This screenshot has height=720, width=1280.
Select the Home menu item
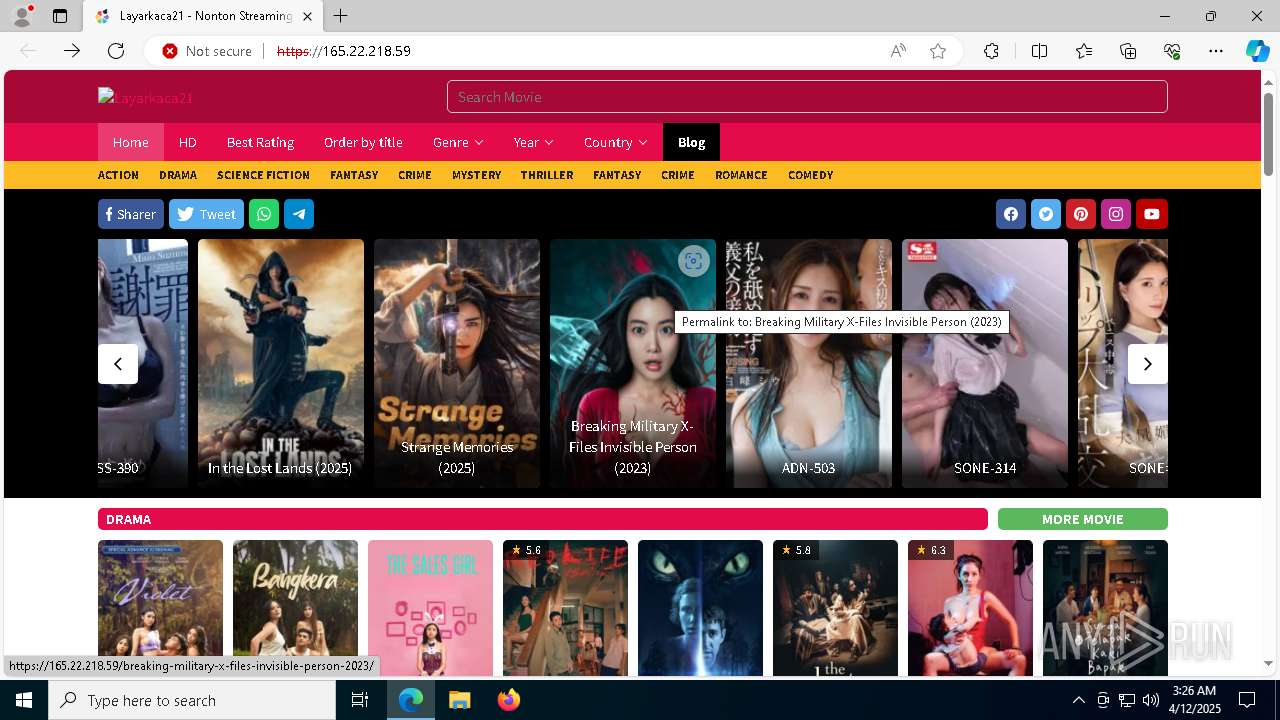[130, 142]
